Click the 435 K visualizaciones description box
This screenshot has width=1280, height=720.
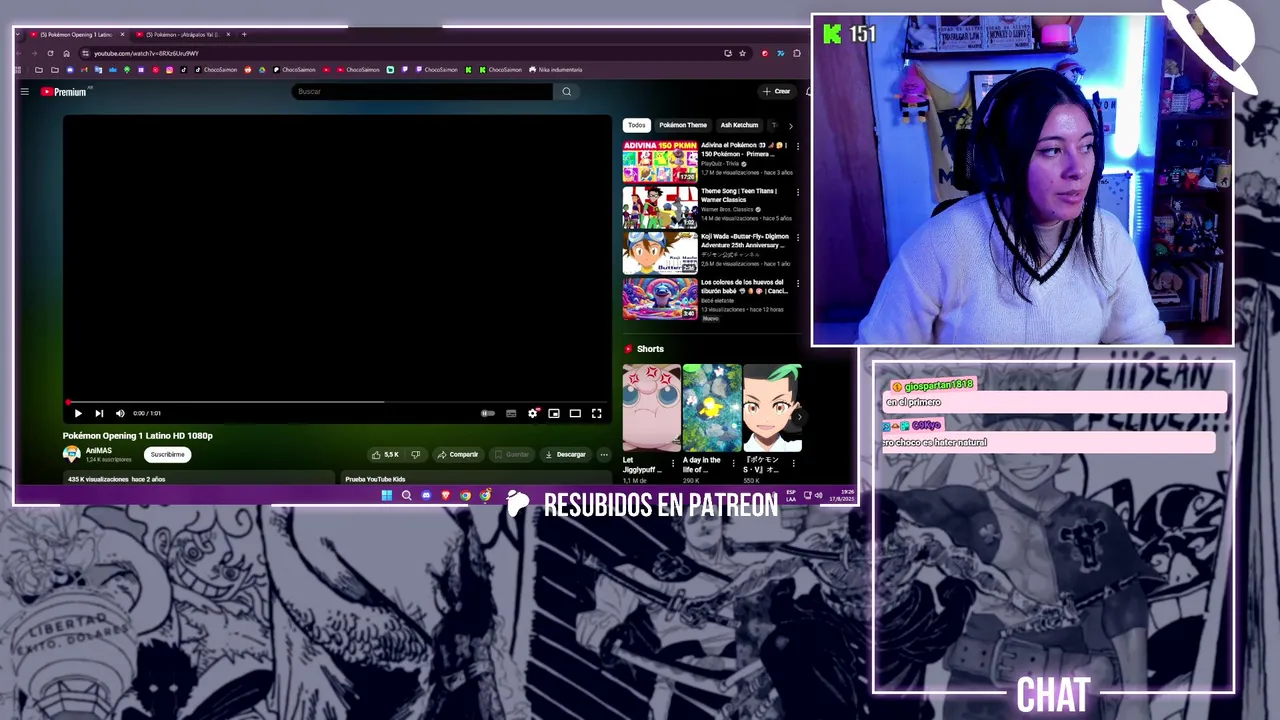pos(198,479)
